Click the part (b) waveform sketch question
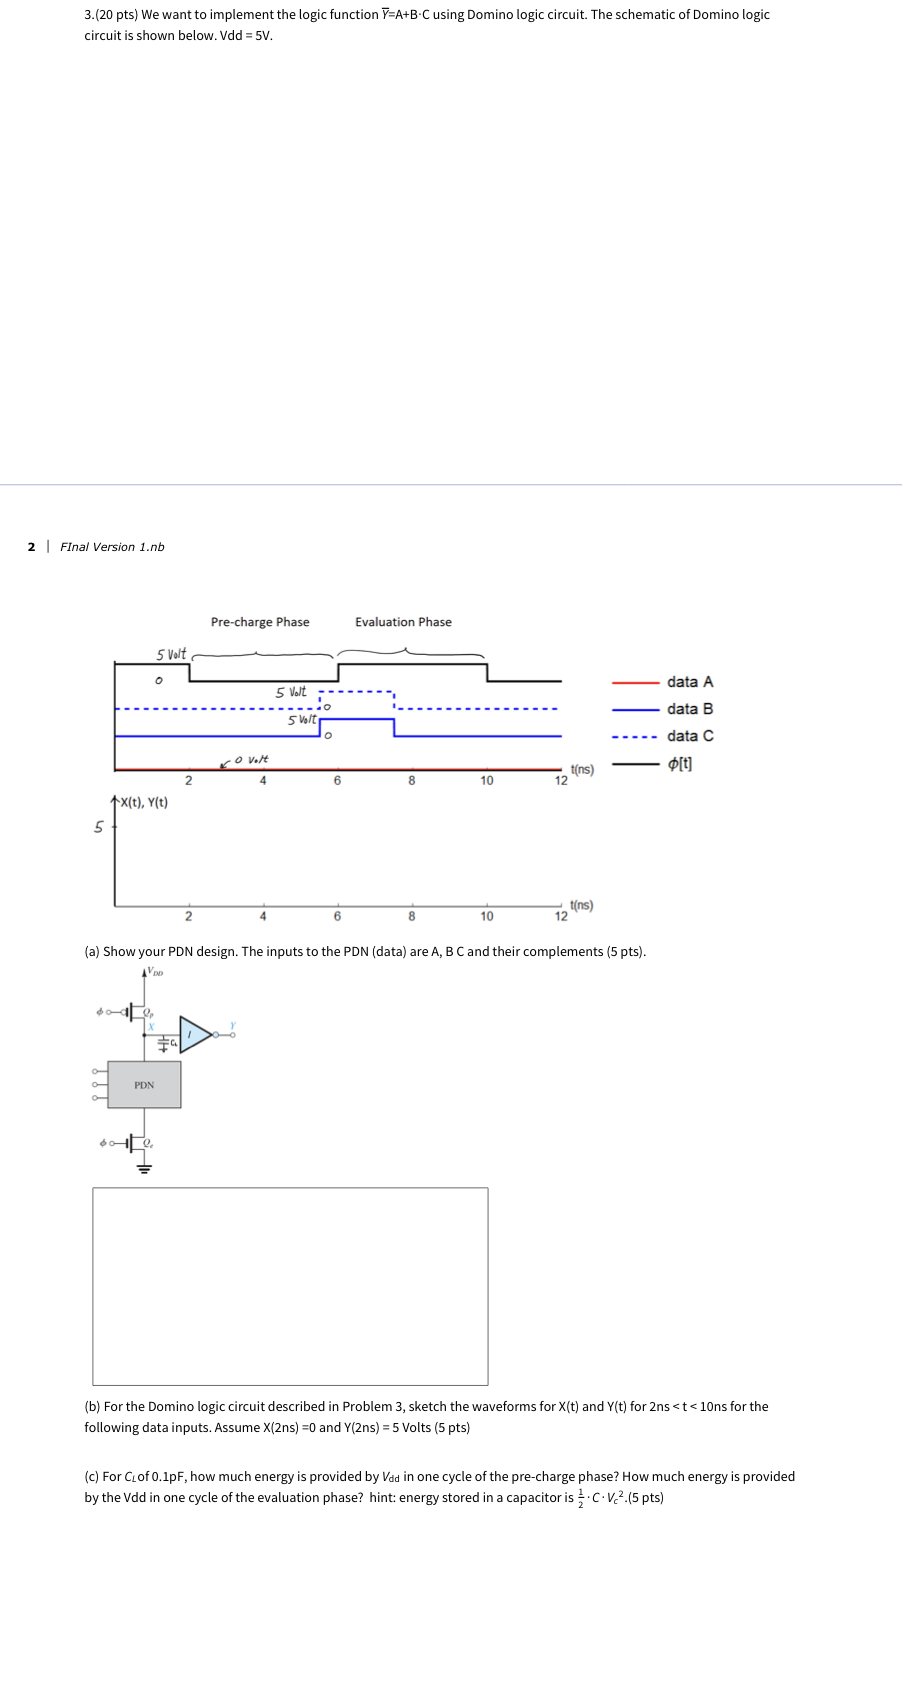902x1687 pixels. click(426, 1417)
